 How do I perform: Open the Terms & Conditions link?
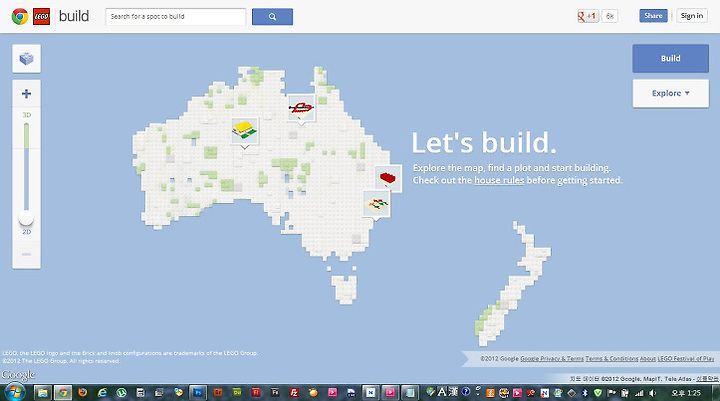point(612,358)
